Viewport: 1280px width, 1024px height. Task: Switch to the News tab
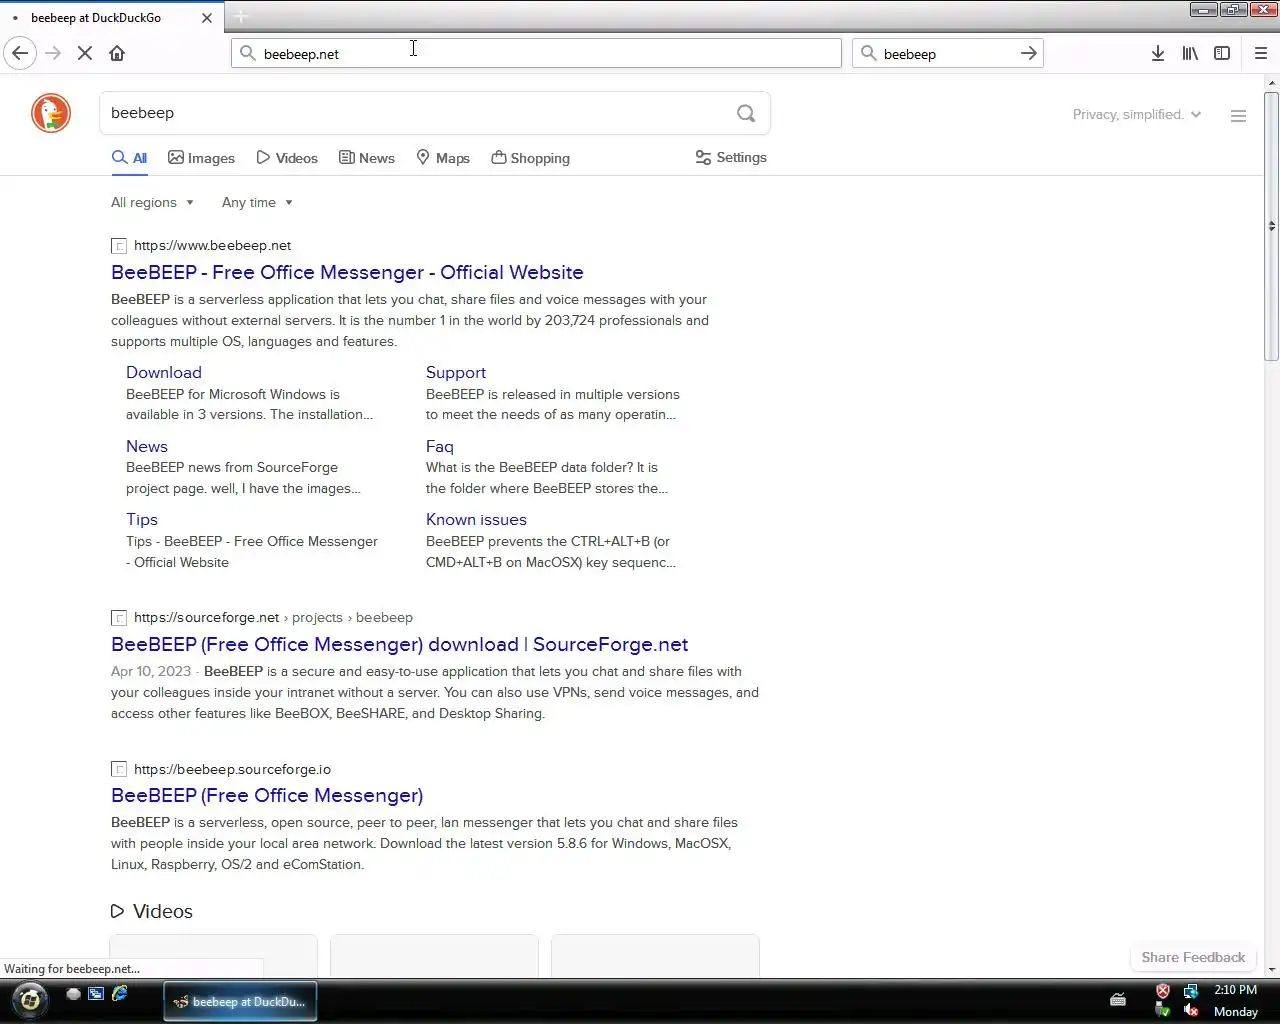(367, 158)
